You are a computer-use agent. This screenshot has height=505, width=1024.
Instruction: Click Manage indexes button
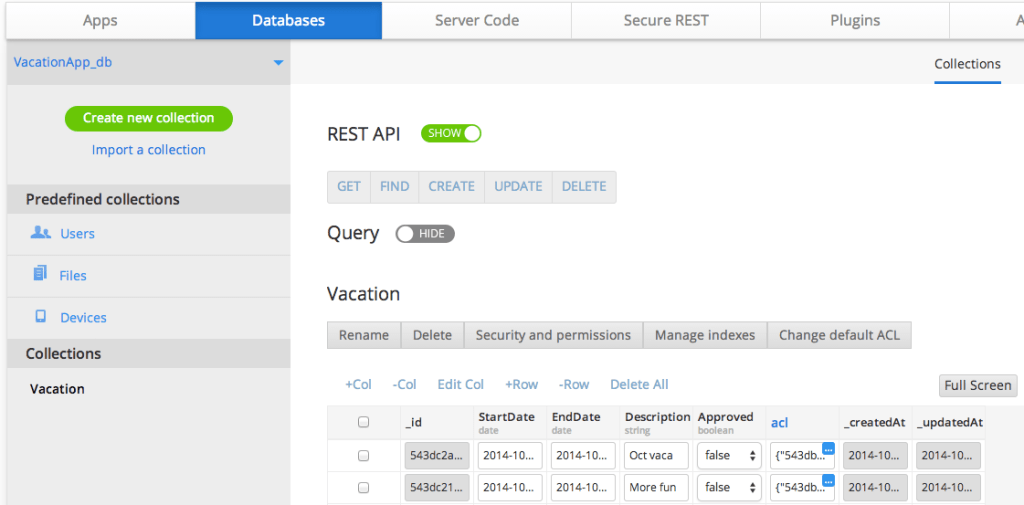[705, 335]
